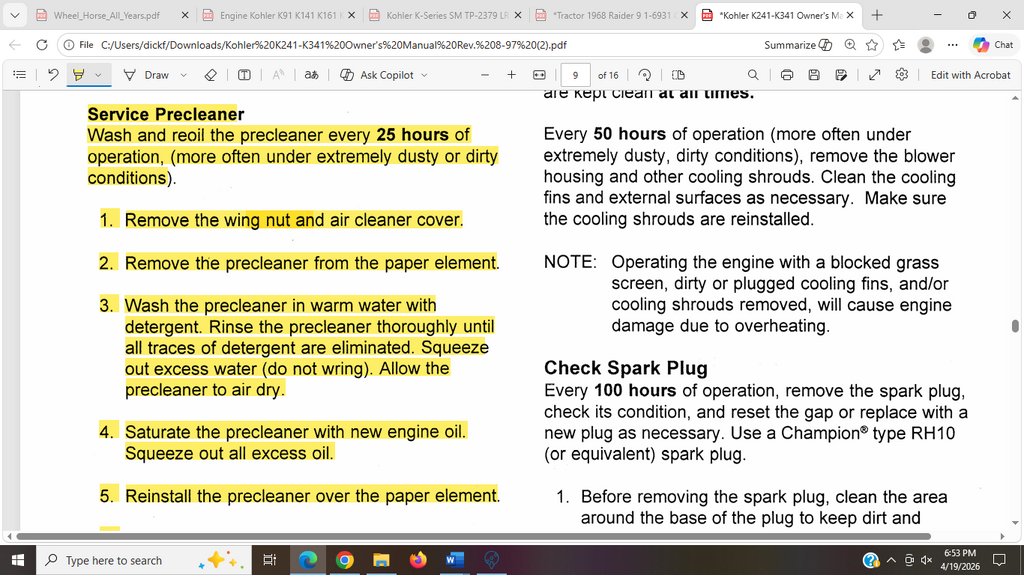Expand the Ask Copilot dropdown arrow
1024x575 pixels.
424,75
